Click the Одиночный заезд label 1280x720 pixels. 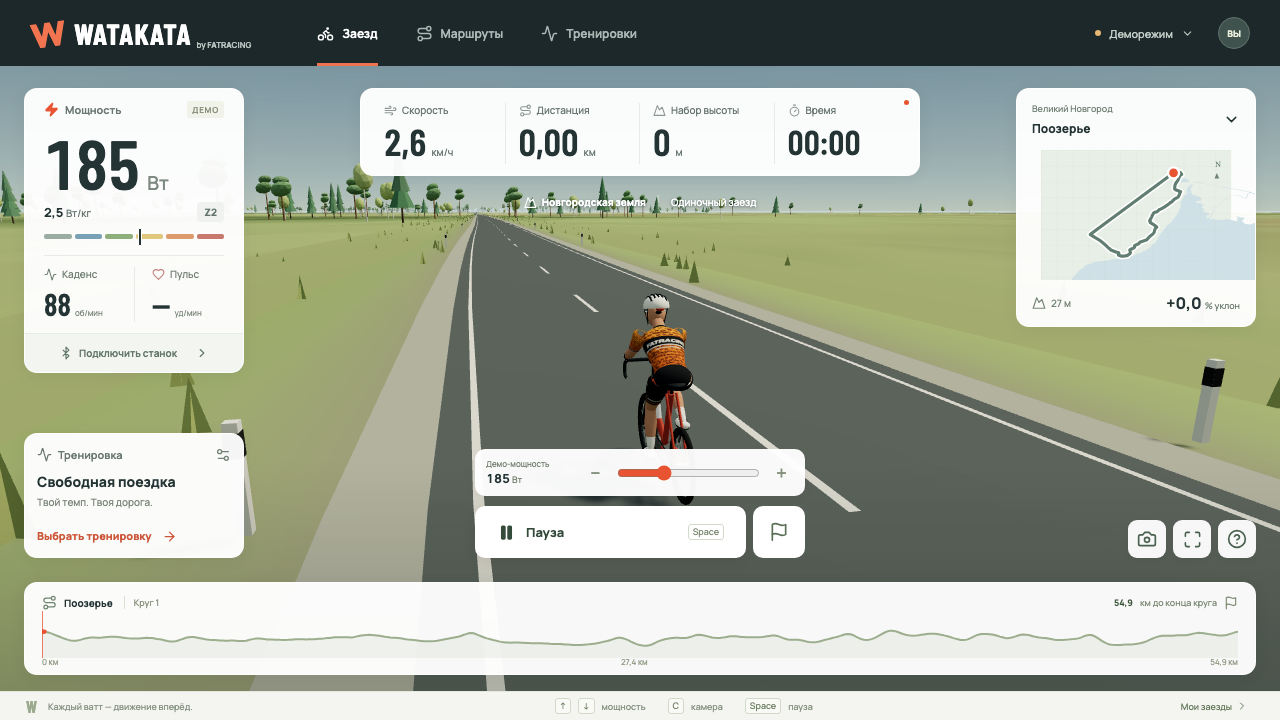click(713, 202)
